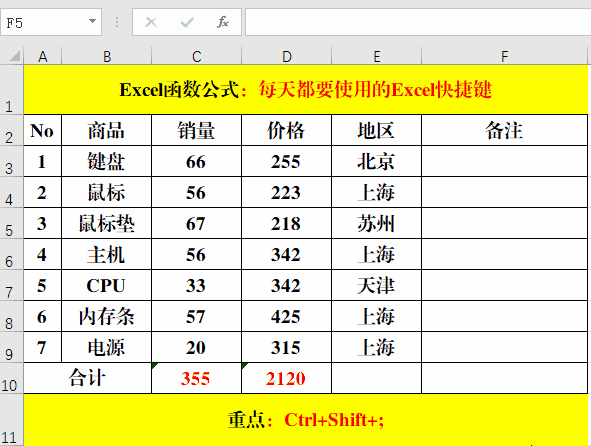The image size is (591, 446).
Task: Select the region cell '北京'
Action: 376,161
